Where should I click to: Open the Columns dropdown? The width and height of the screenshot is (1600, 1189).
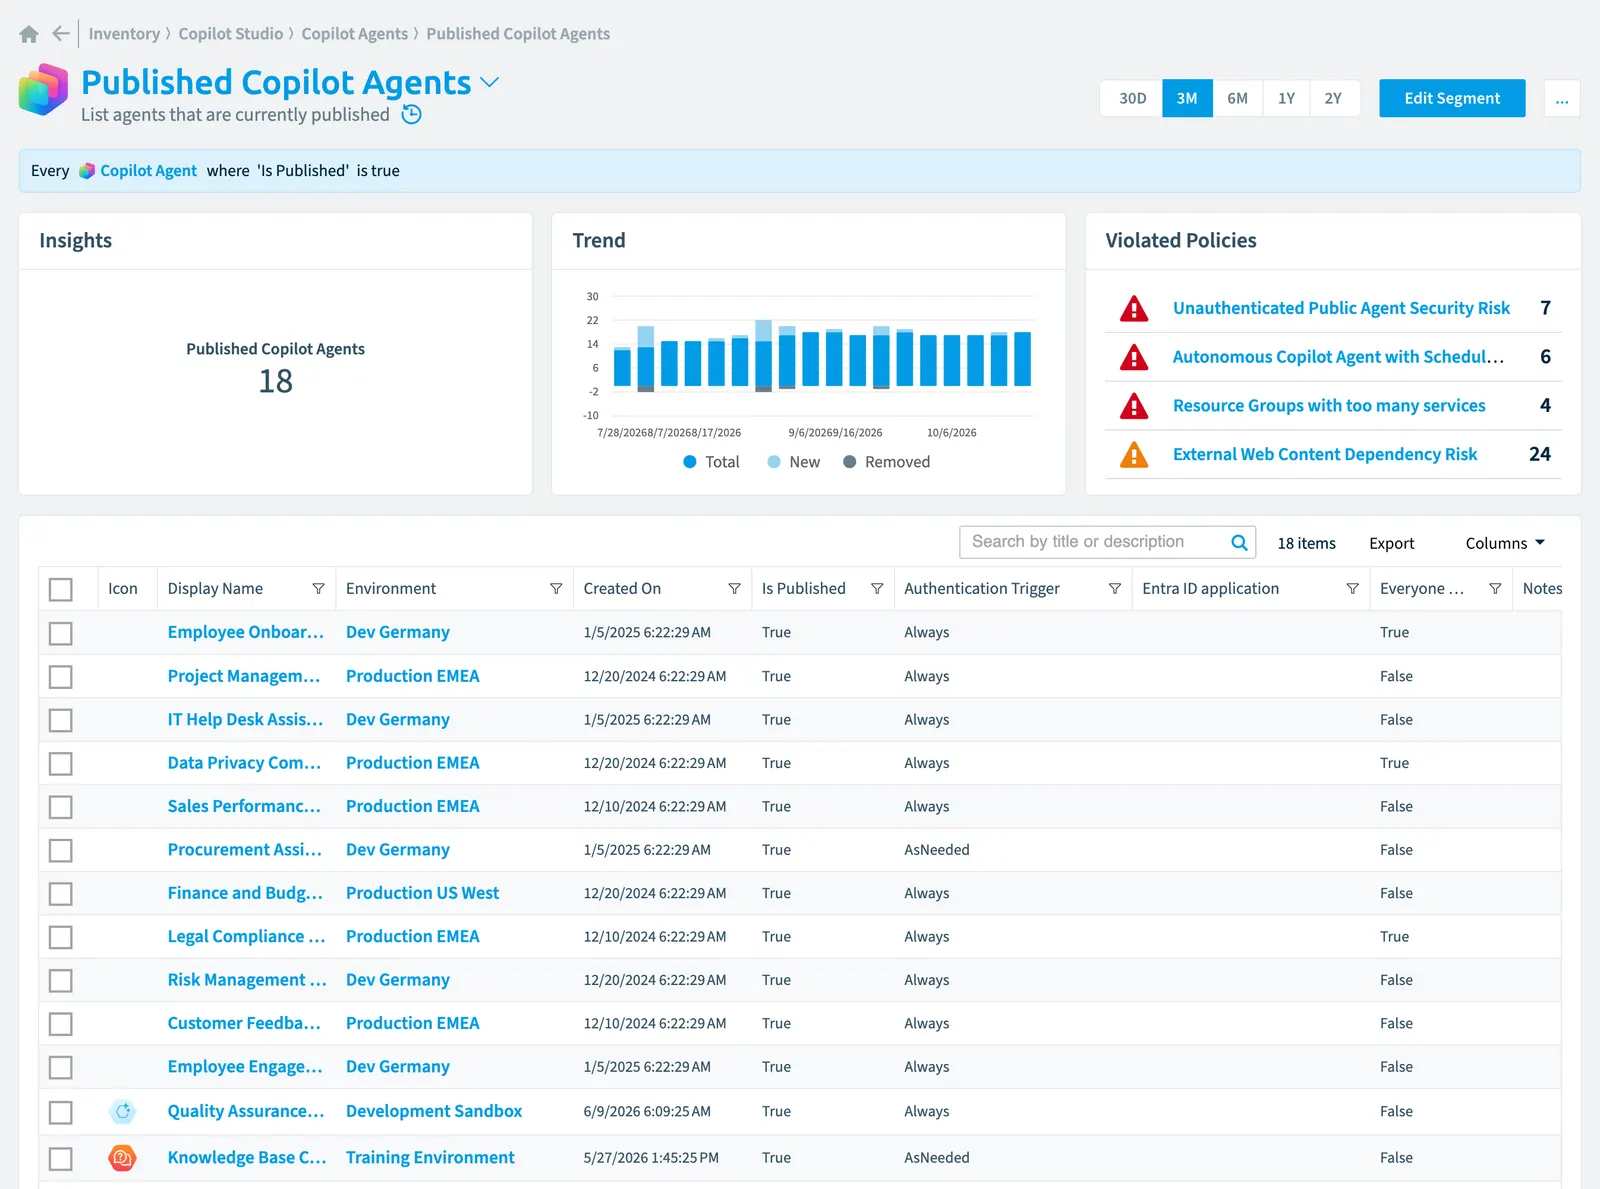1505,543
